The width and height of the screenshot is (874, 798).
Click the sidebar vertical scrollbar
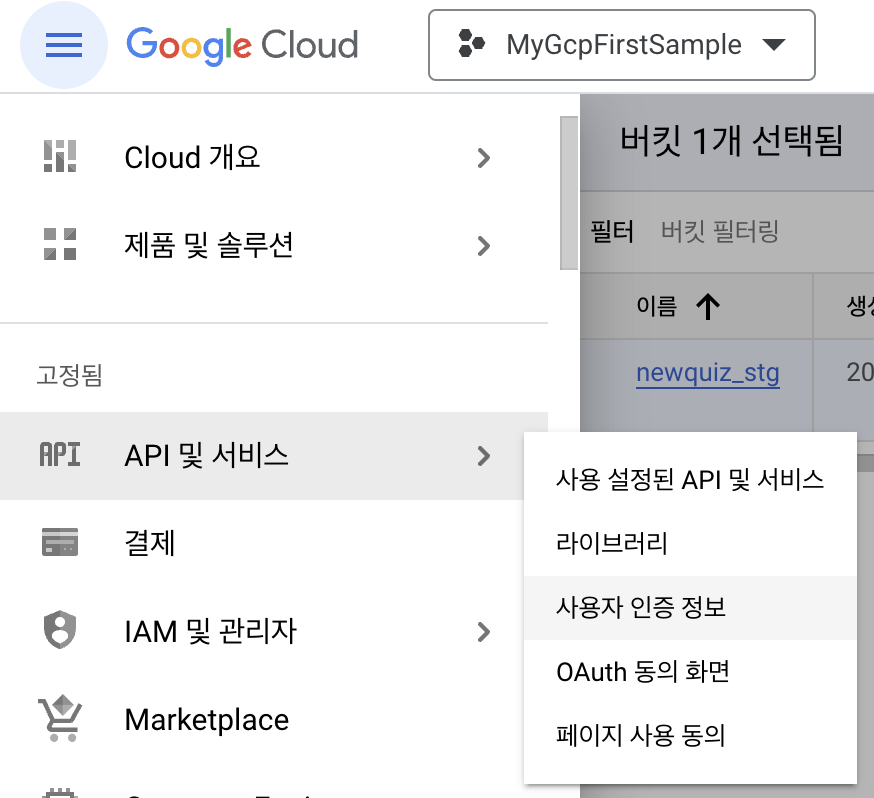pyautogui.click(x=569, y=193)
